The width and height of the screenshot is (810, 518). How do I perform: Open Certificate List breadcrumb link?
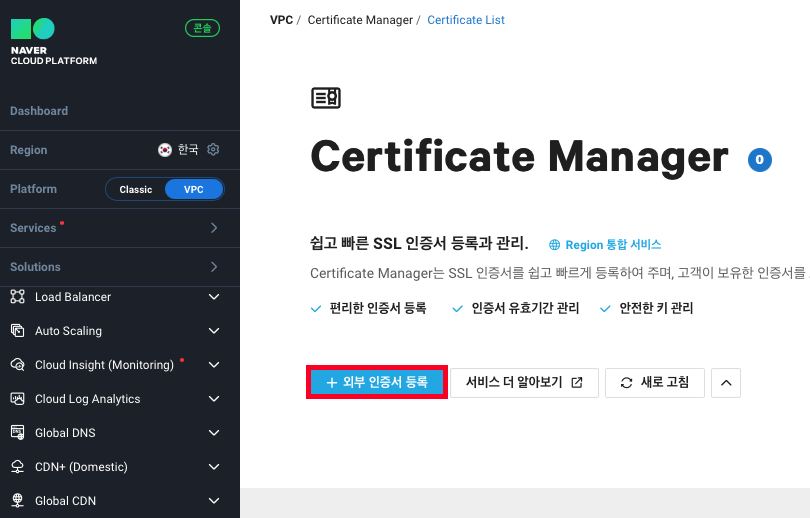[466, 20]
